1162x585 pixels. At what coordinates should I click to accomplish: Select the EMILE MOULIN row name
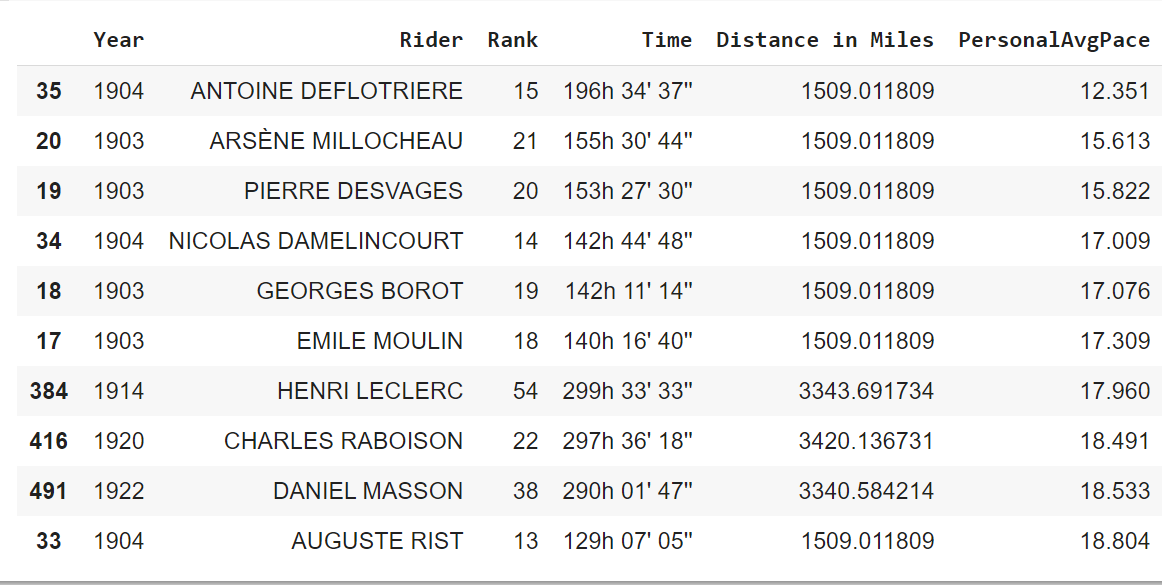(380, 341)
